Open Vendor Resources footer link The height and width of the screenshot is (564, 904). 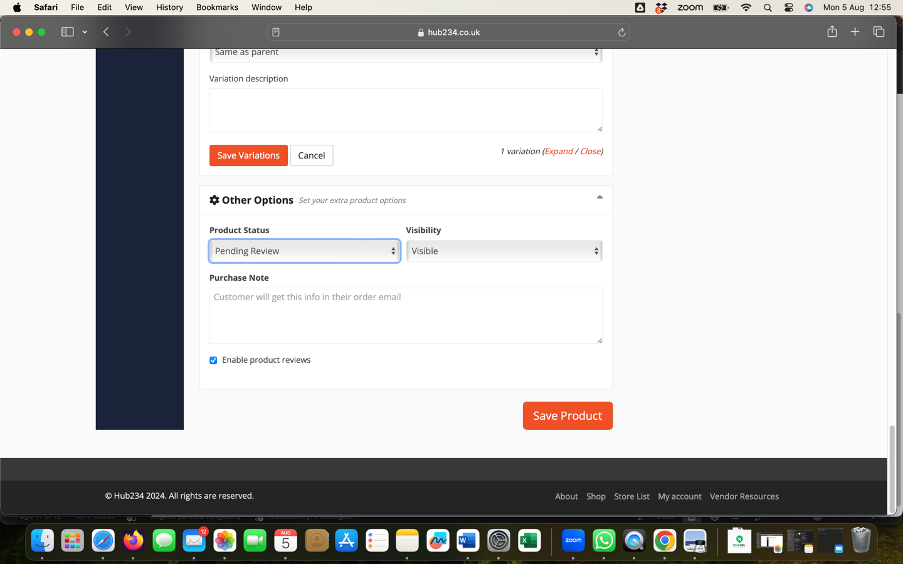pyautogui.click(x=744, y=496)
